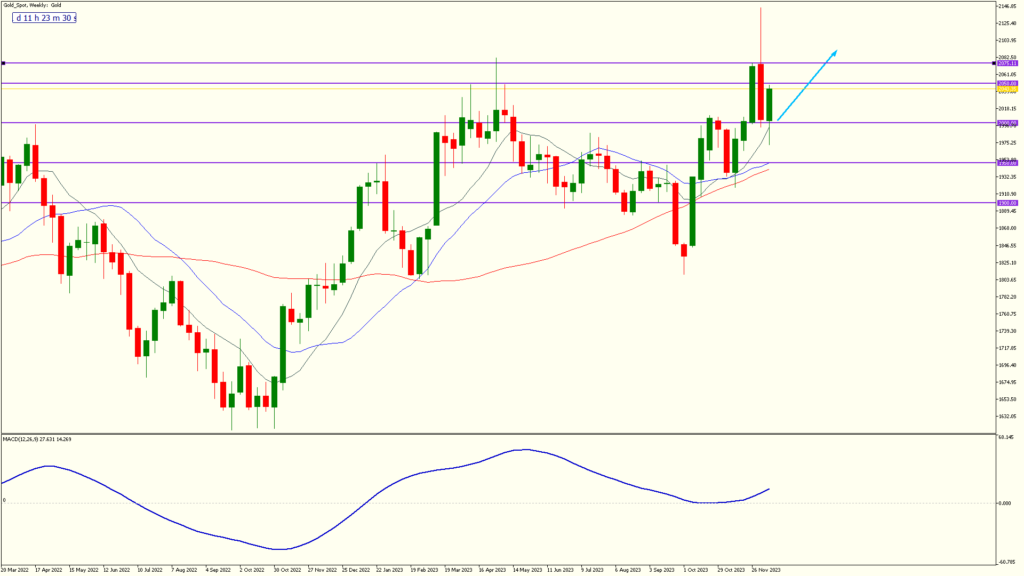Select the 1950.00 horizontal line tag
The height and width of the screenshot is (576, 1024).
(x=1007, y=161)
